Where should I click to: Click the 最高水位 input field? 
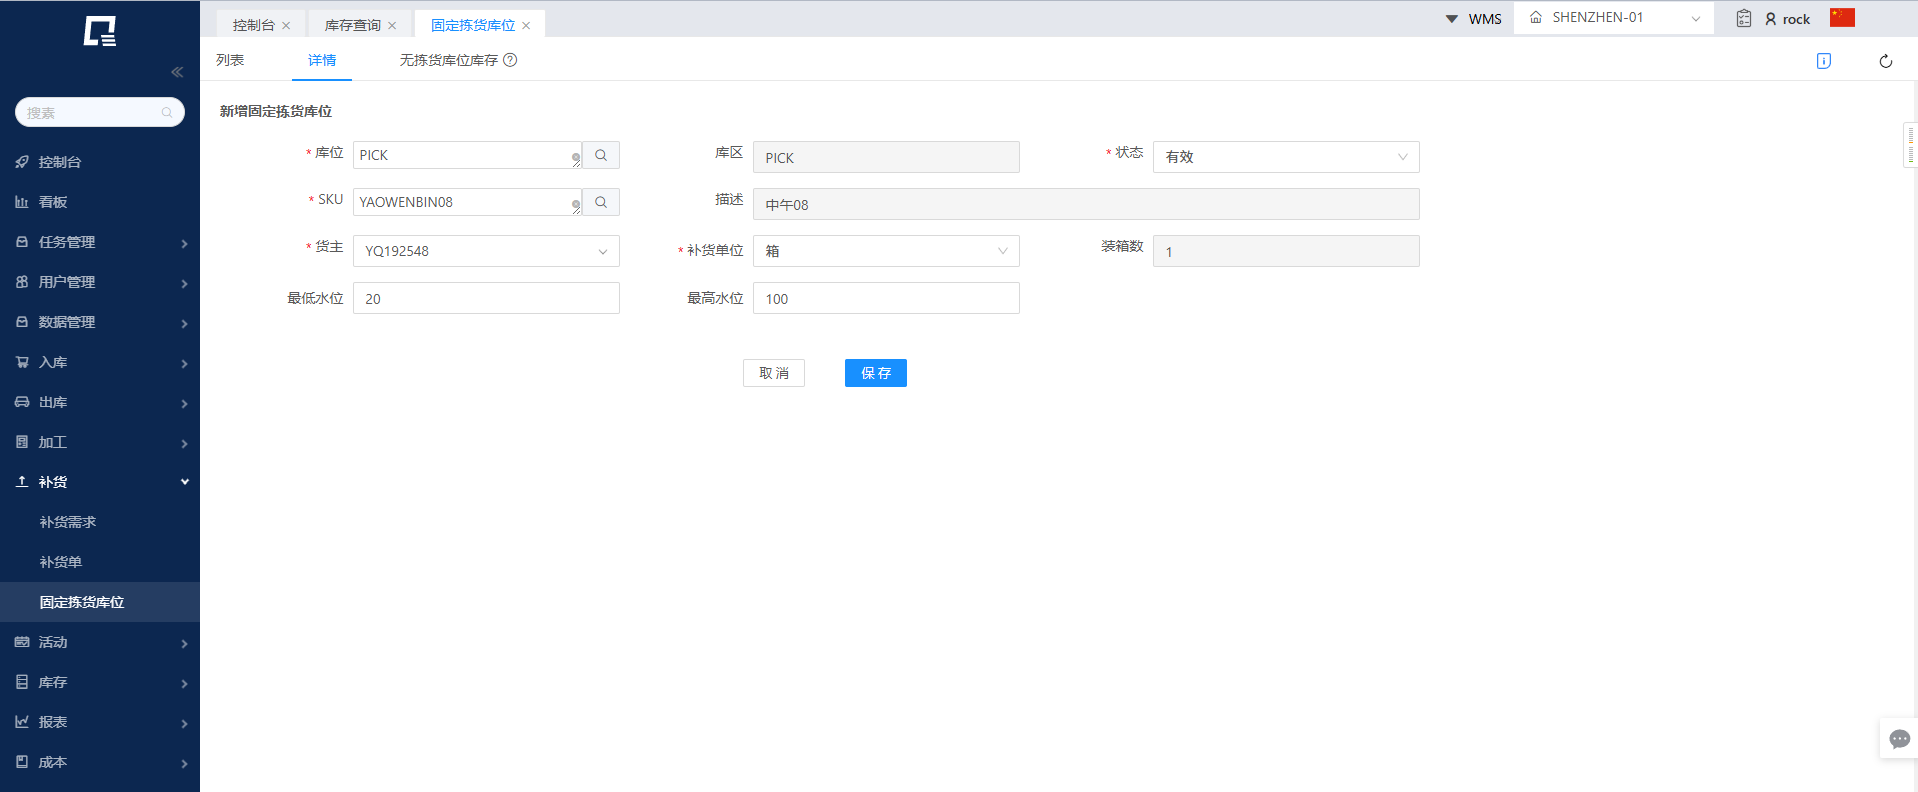pos(886,298)
